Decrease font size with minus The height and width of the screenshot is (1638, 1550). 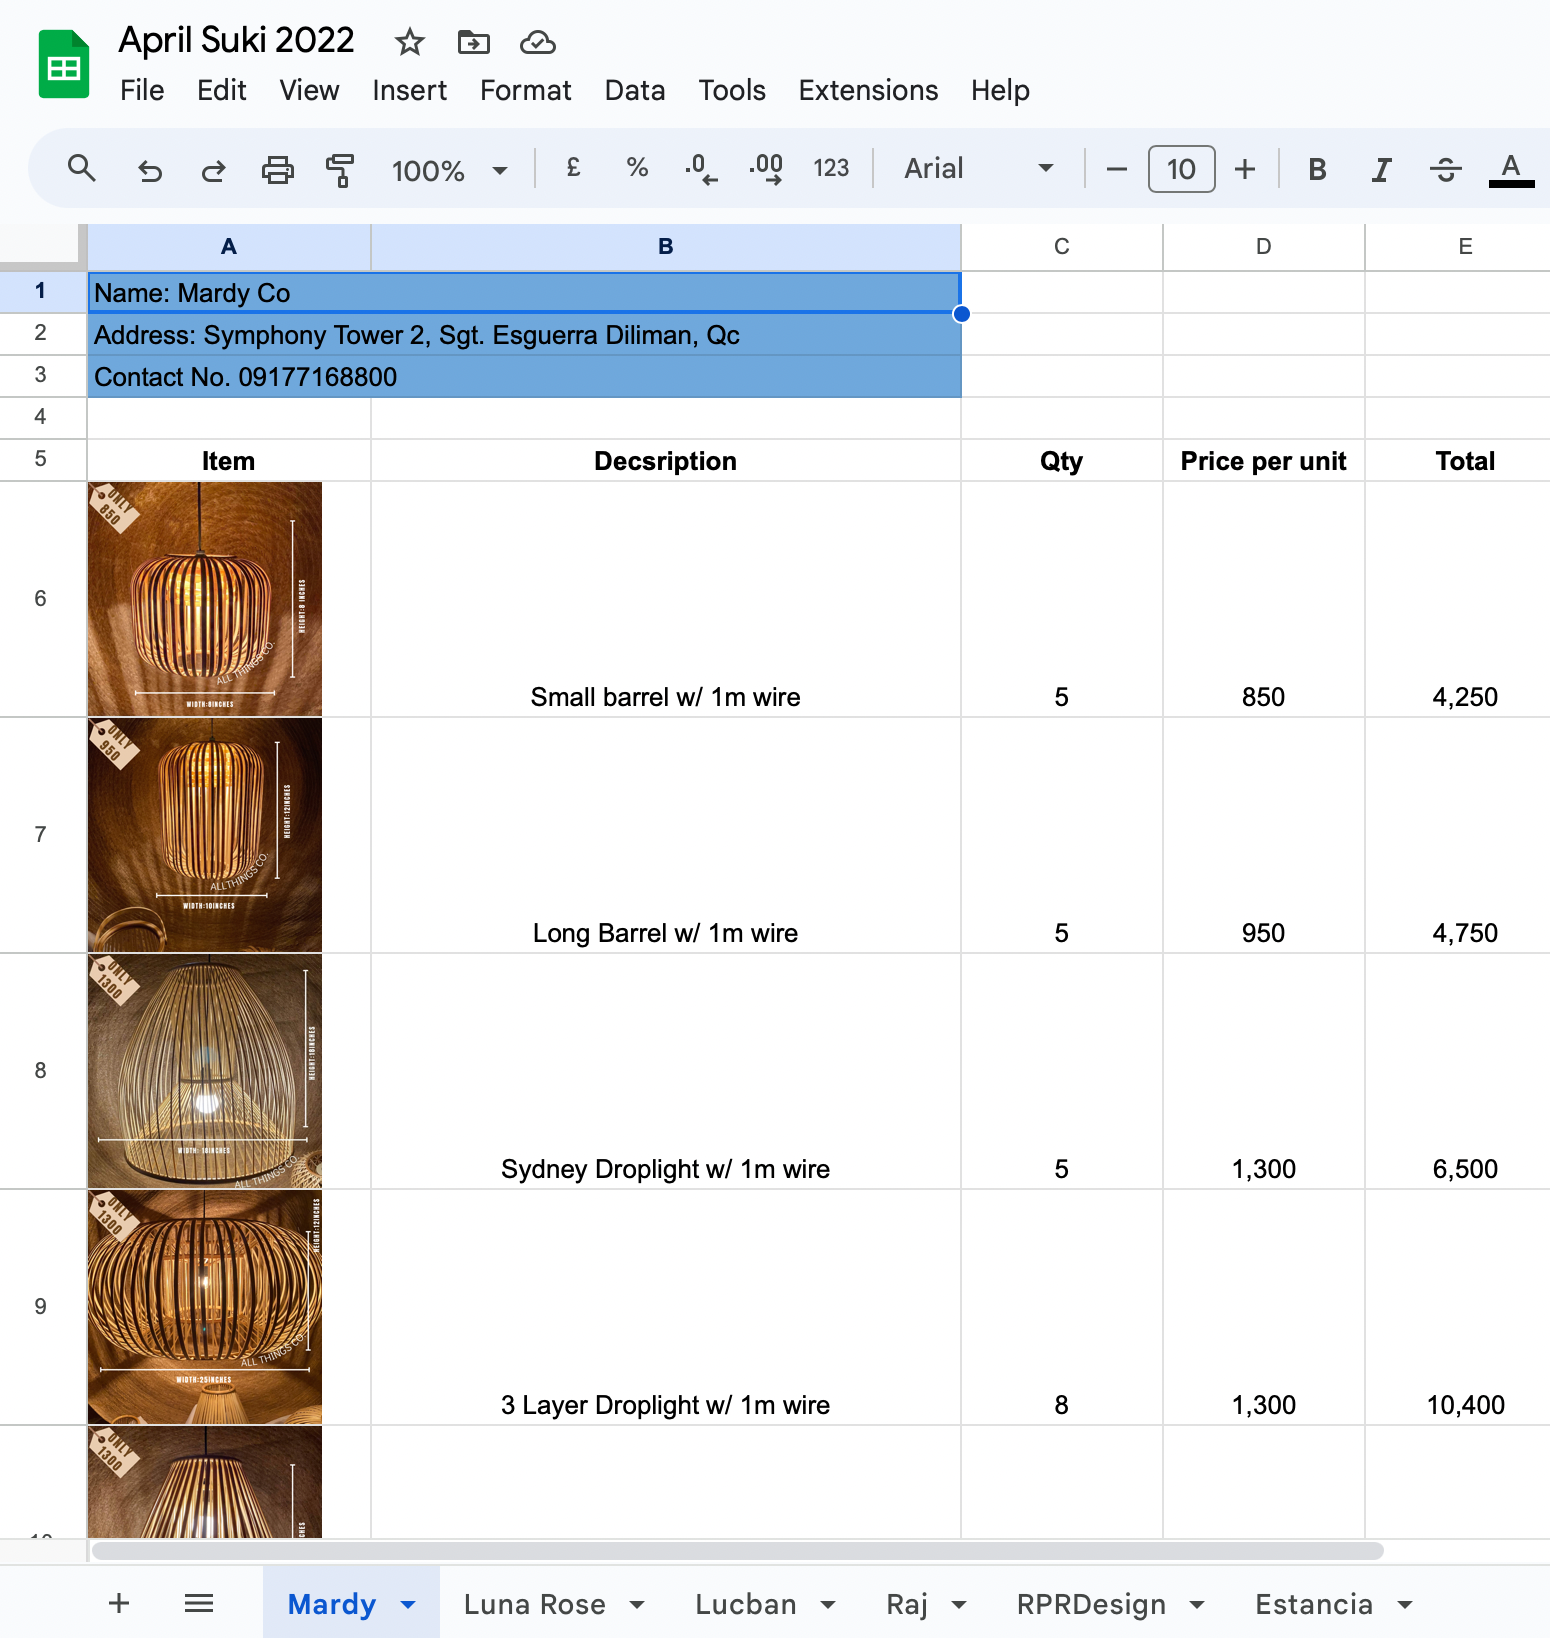click(x=1117, y=169)
